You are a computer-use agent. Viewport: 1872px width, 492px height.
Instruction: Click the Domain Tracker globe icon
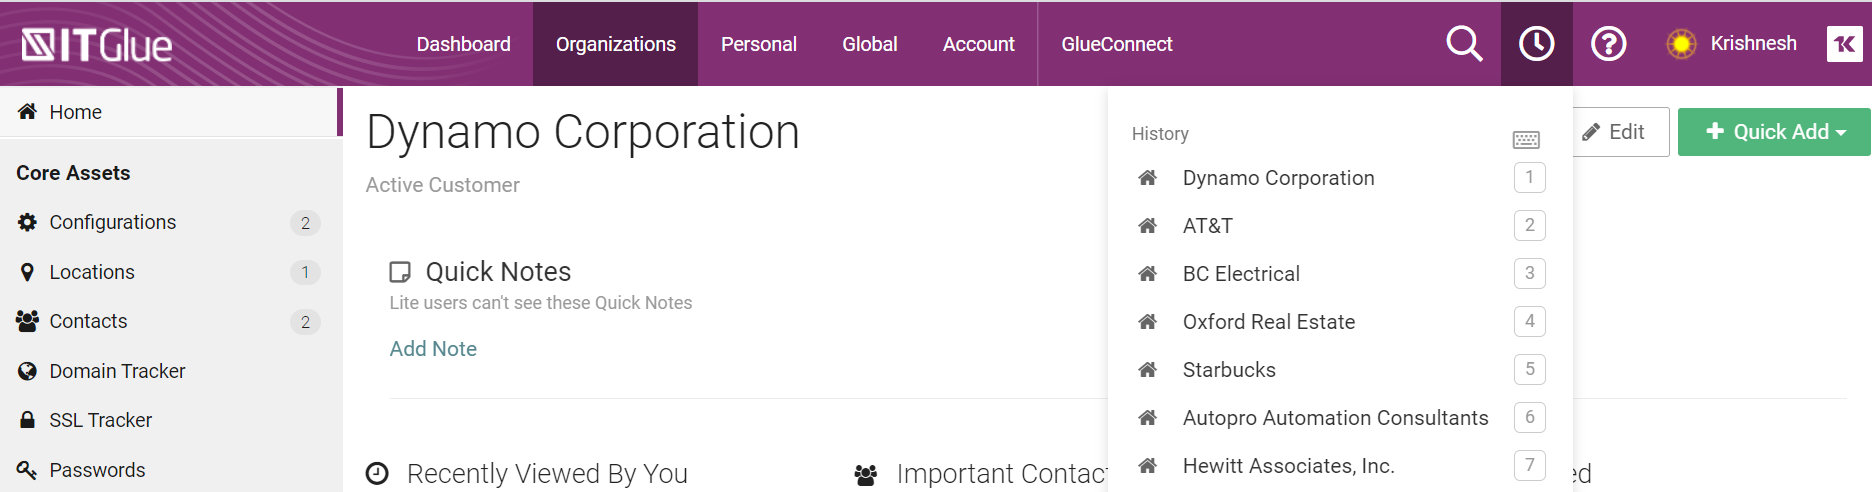(27, 371)
